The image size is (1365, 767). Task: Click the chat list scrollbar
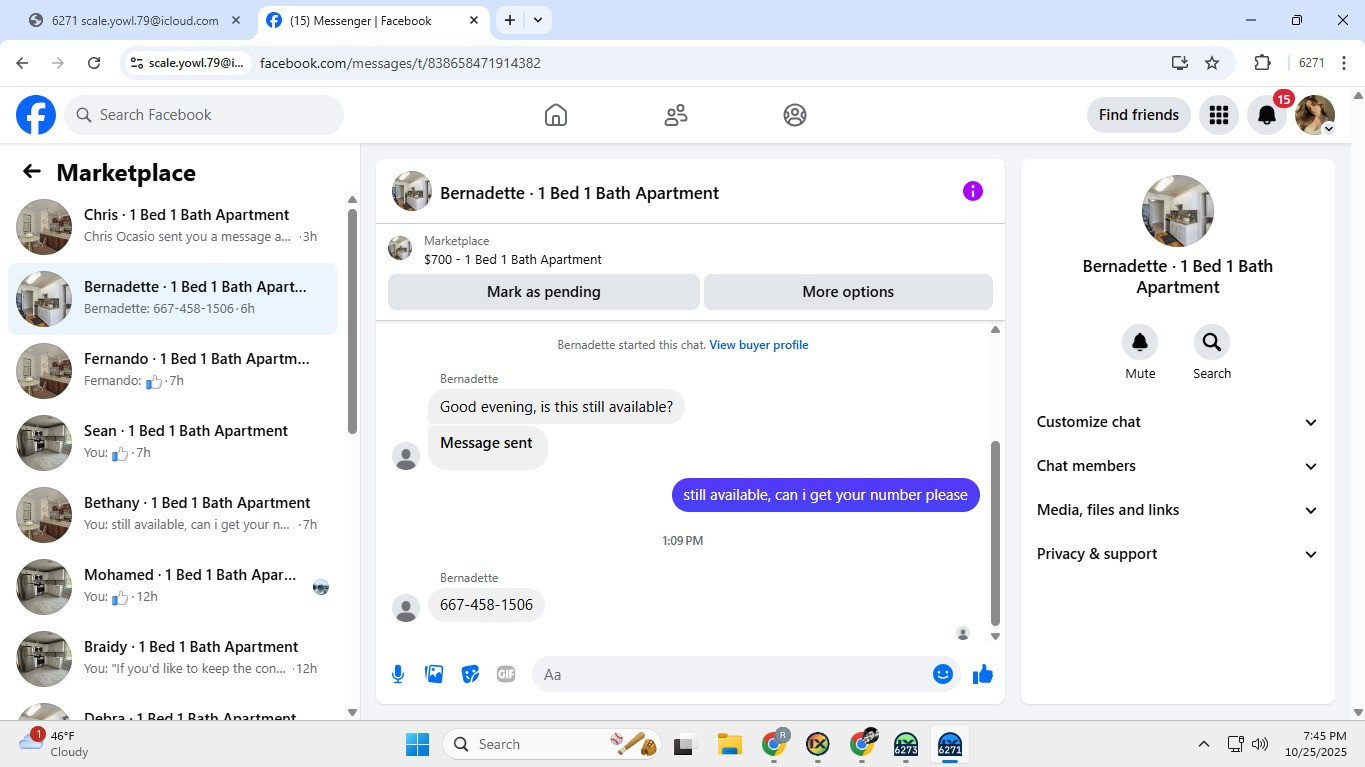pyautogui.click(x=352, y=320)
